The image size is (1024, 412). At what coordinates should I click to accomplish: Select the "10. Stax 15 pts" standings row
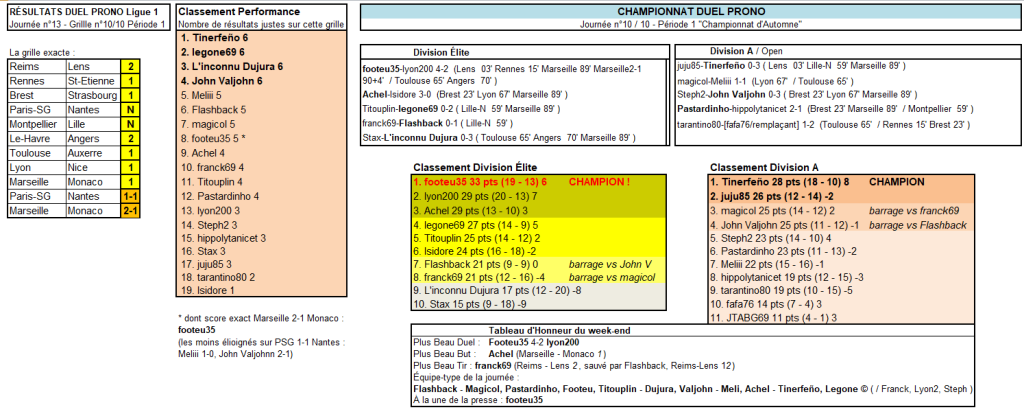463,304
